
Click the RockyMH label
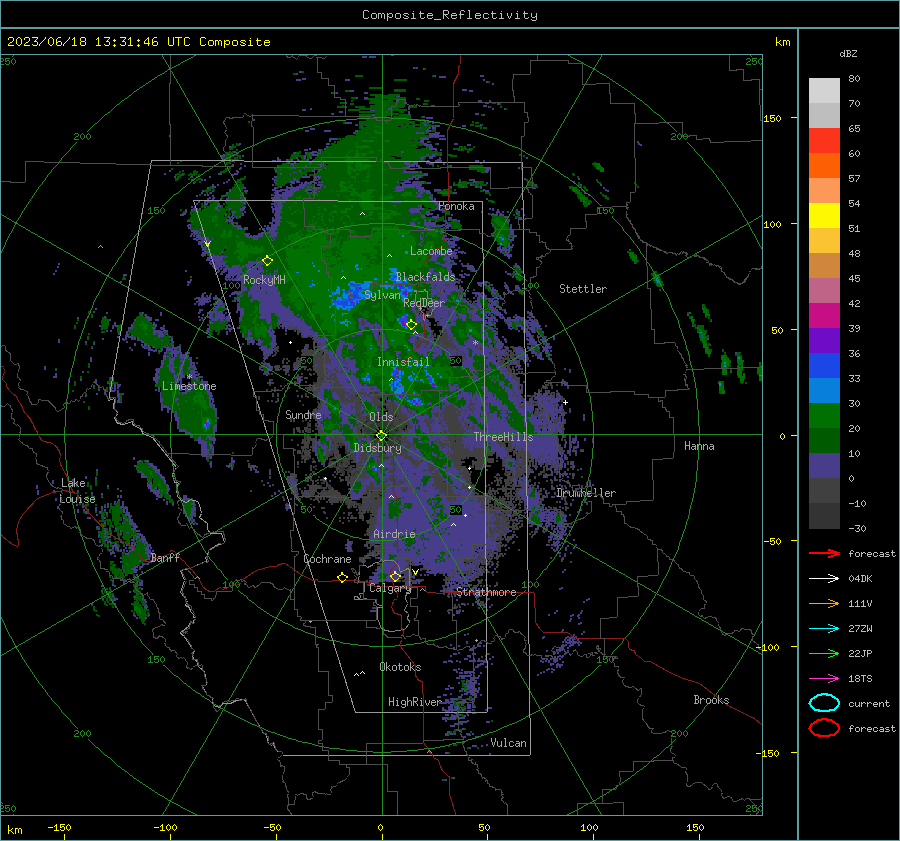click(264, 280)
